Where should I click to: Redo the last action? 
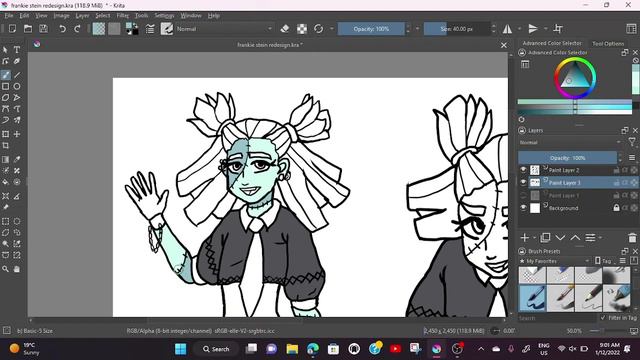[x=77, y=29]
